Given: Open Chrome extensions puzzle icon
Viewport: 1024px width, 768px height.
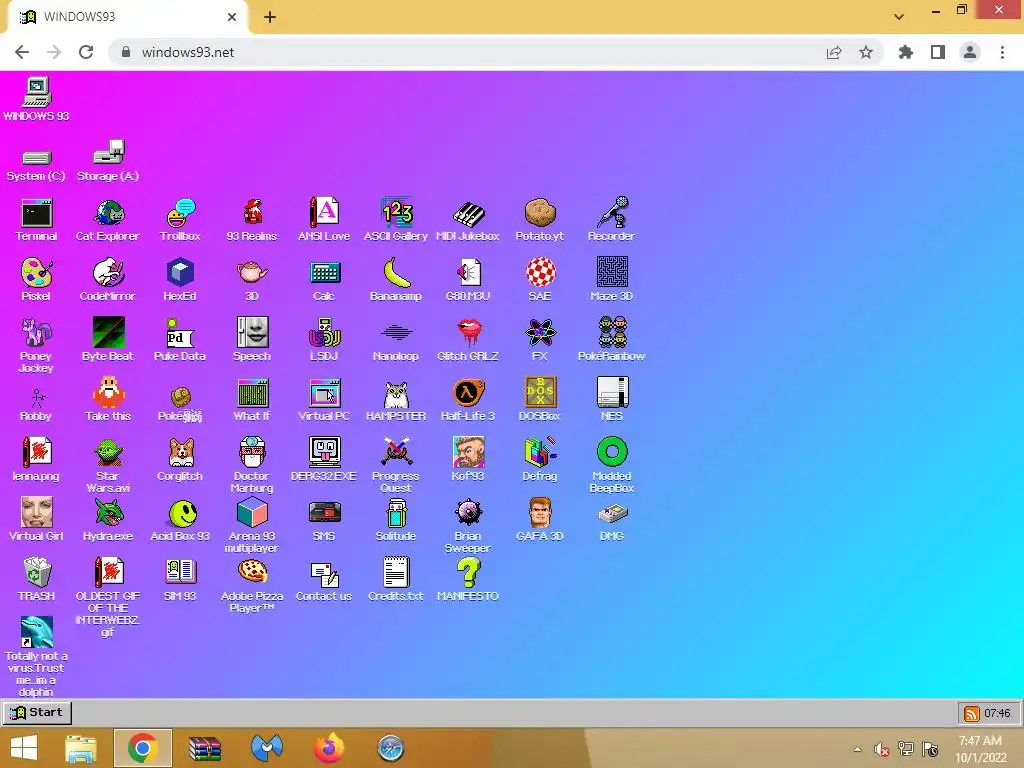Looking at the screenshot, I should [906, 52].
